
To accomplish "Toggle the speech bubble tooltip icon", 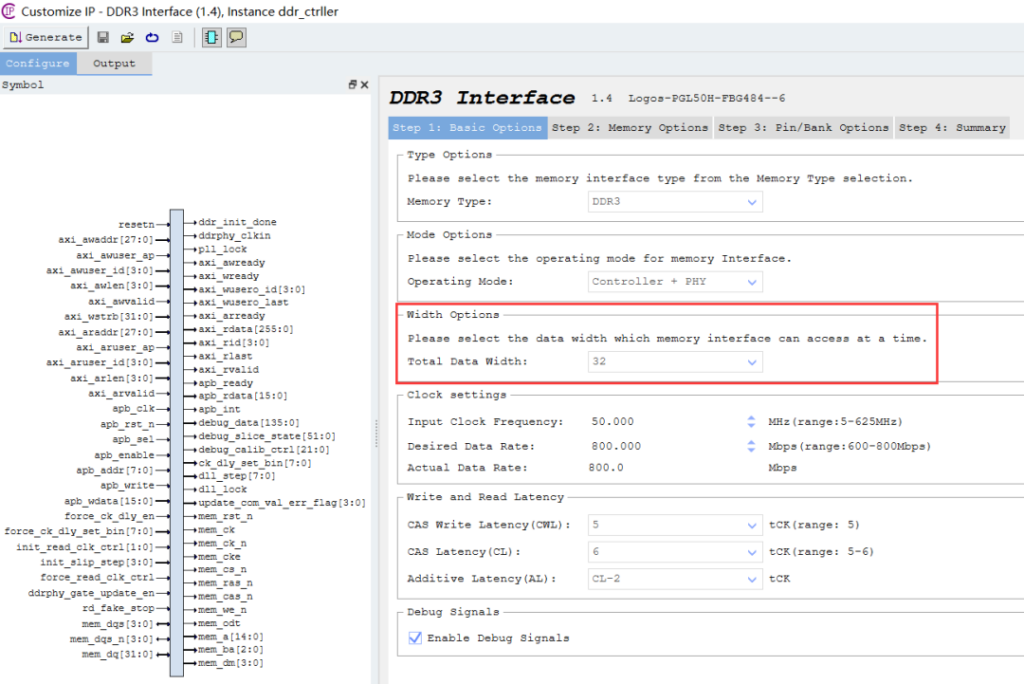I will coord(236,38).
